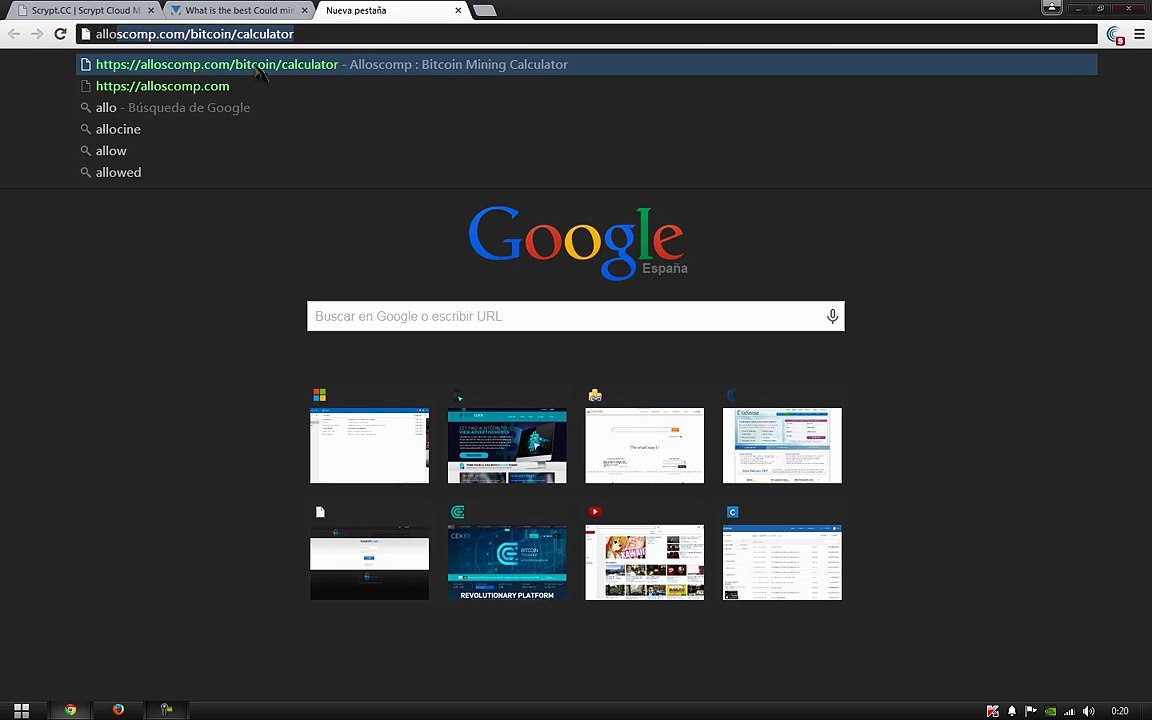Close the 'What is the best' tab

point(304,10)
